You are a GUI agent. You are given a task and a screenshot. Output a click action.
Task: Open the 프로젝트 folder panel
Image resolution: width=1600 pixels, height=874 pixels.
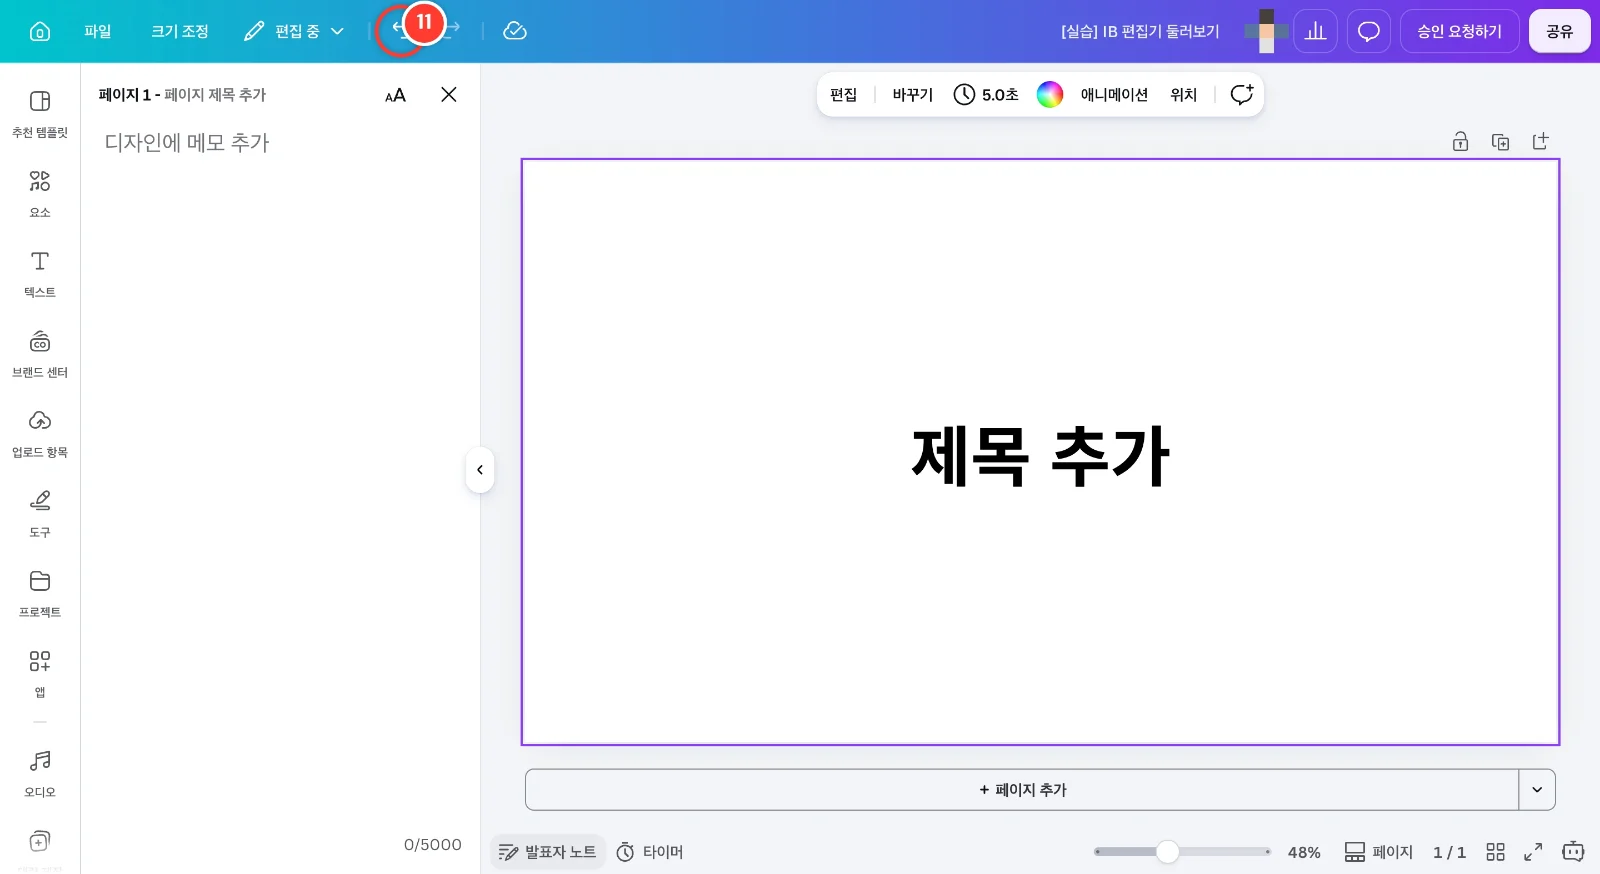(x=40, y=594)
